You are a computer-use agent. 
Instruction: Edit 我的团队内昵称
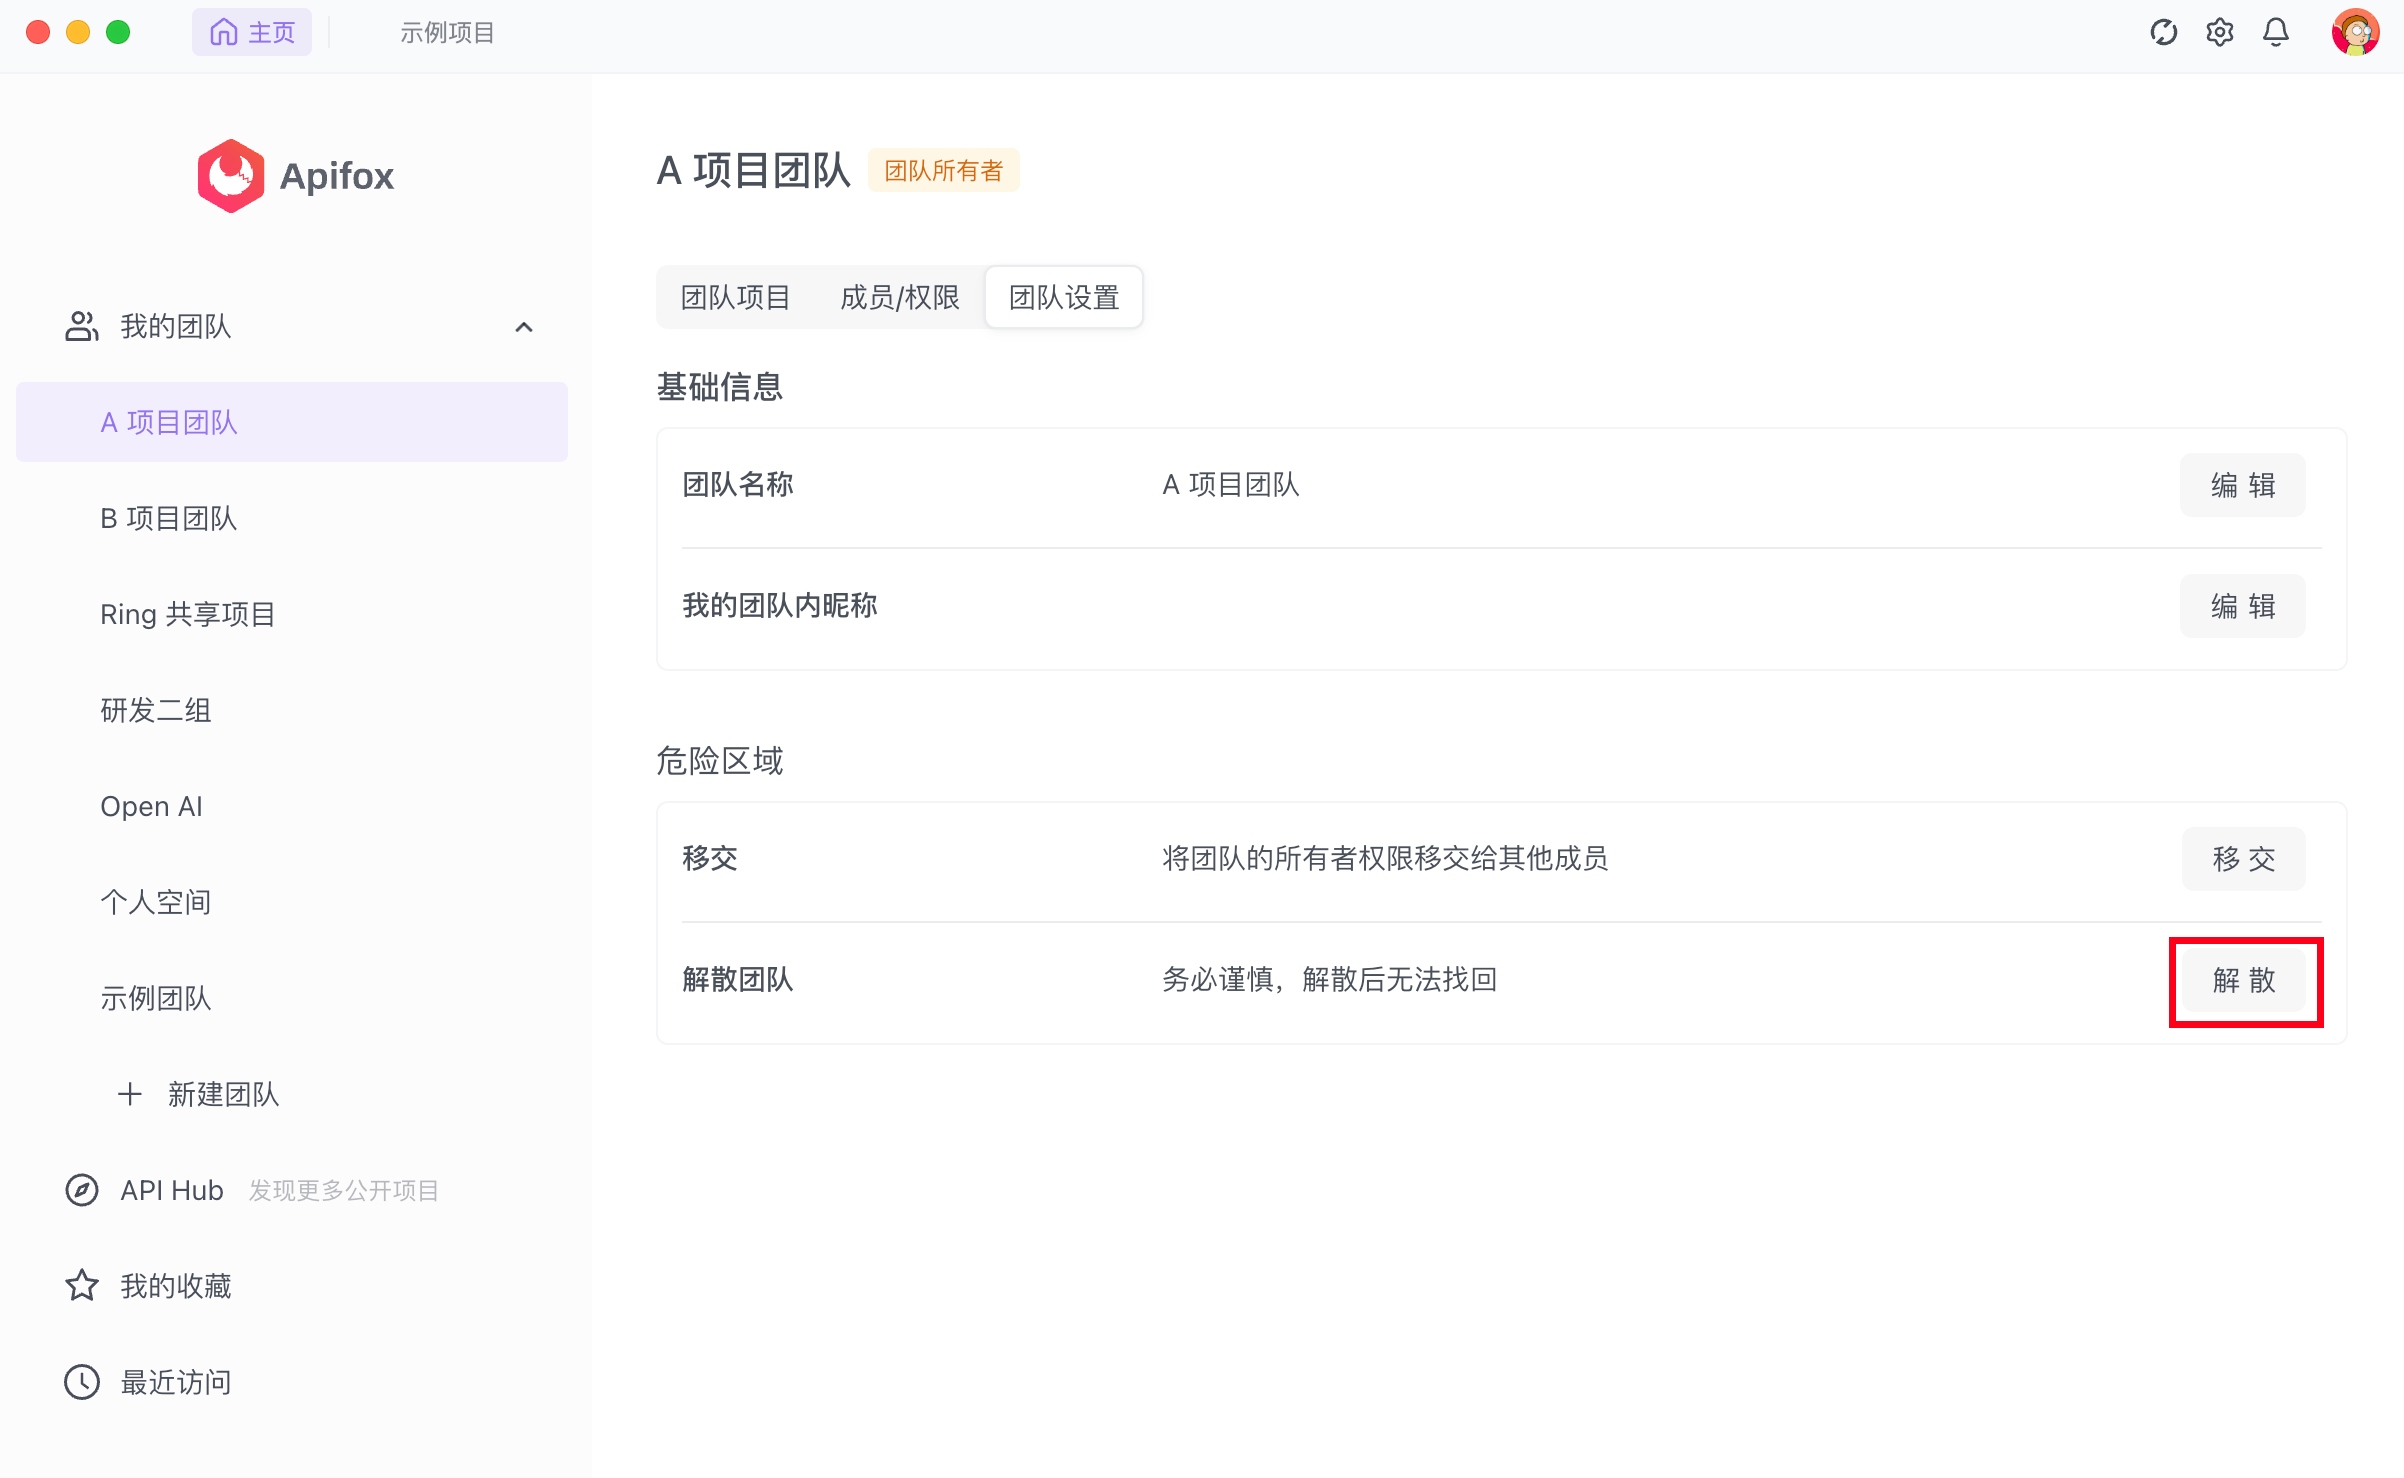tap(2242, 606)
